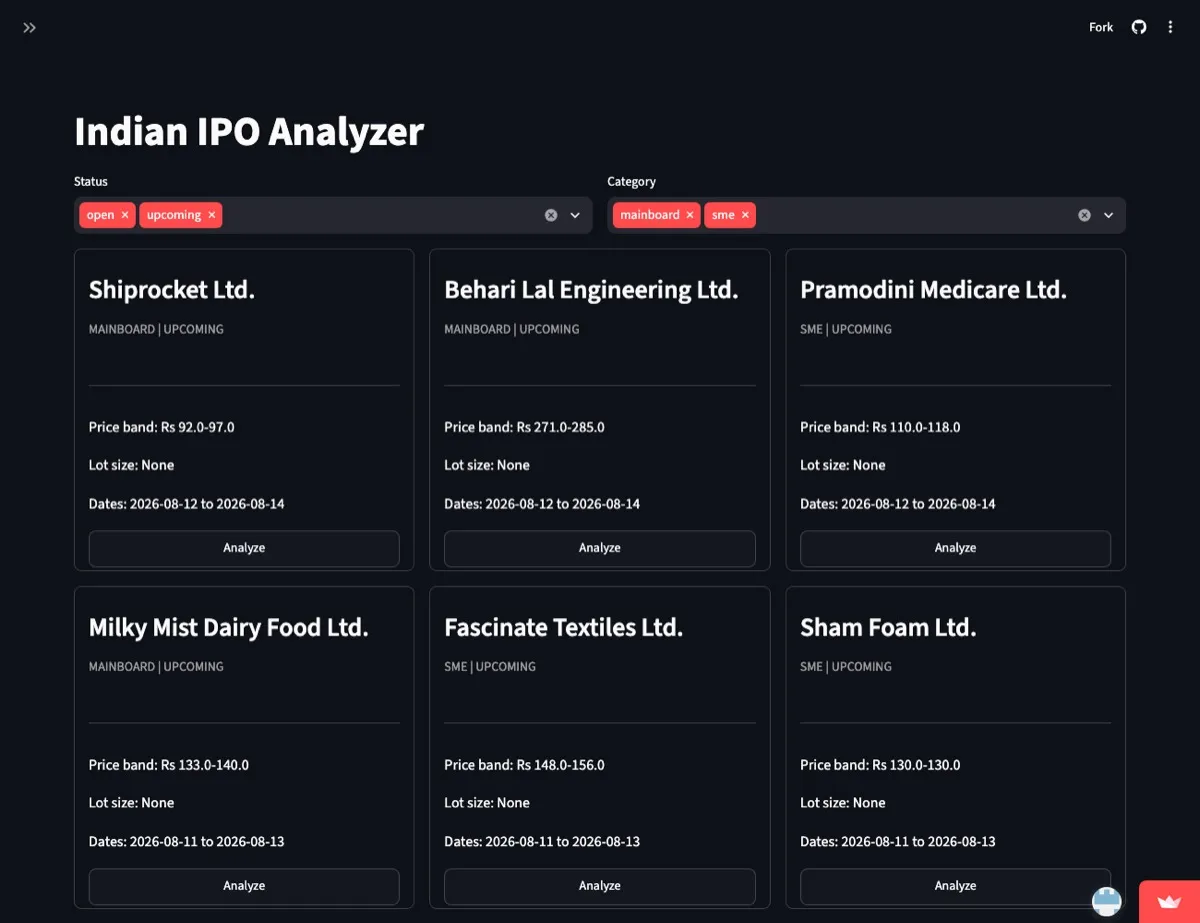This screenshot has height=923, width=1200.
Task: Click Pramodini Medicare's 'SME | UPCOMING' label
Action: coord(846,329)
